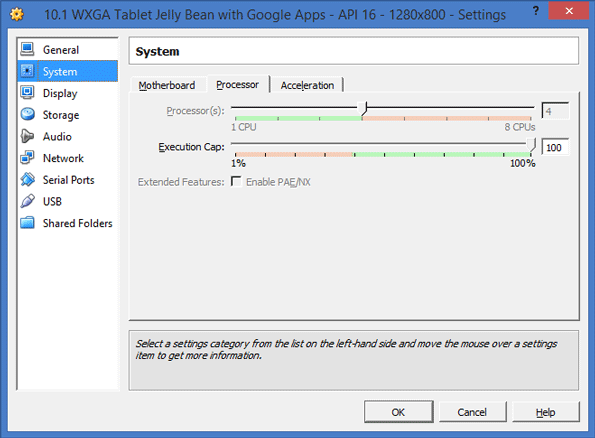Open Network settings icon

[27, 158]
